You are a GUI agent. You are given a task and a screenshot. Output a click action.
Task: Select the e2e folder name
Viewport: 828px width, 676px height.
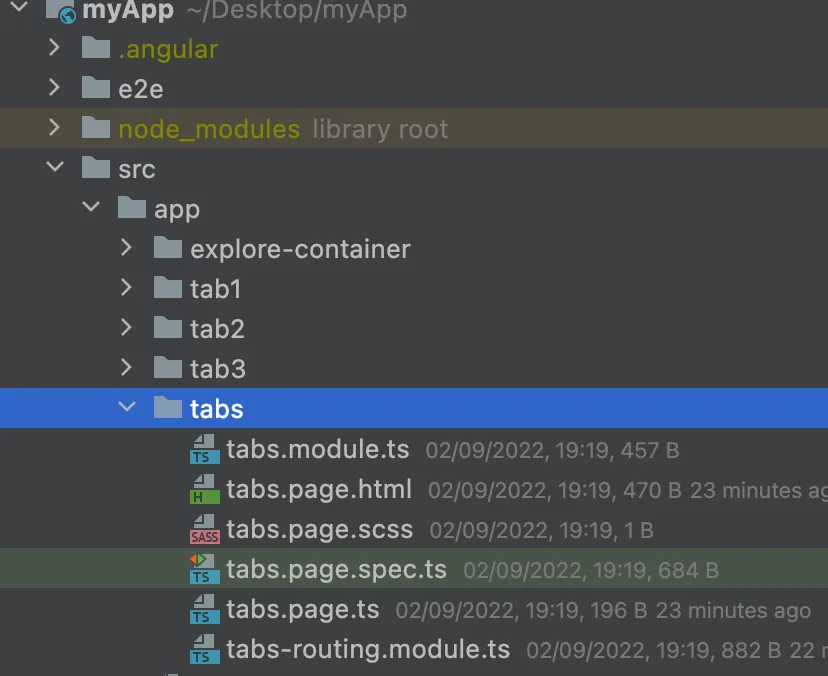(x=140, y=89)
